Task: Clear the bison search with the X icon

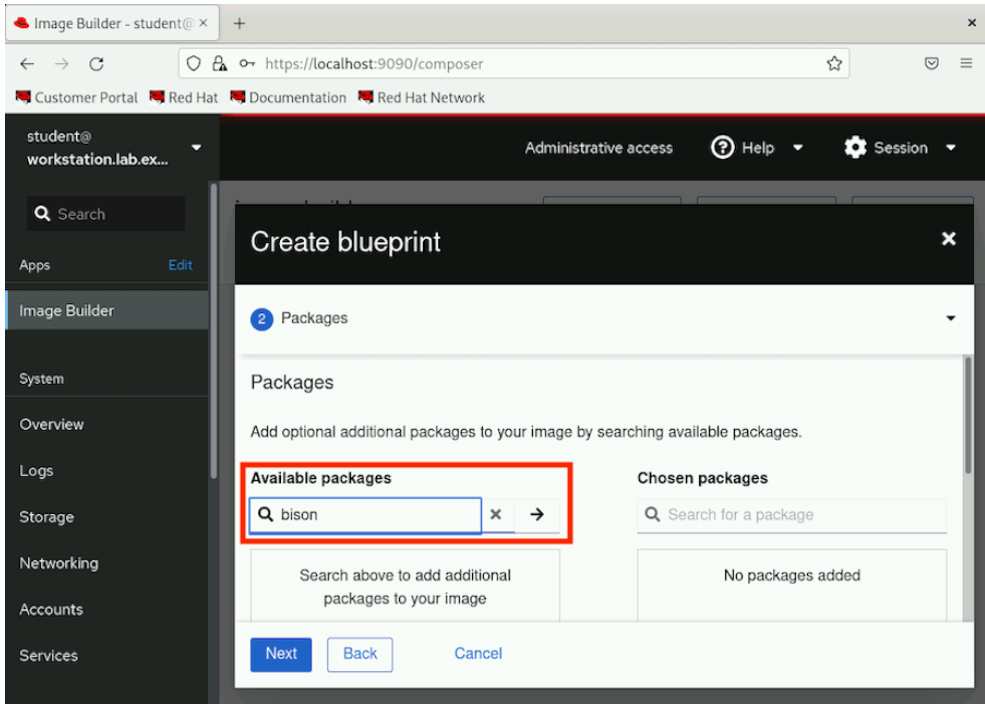Action: pos(496,515)
